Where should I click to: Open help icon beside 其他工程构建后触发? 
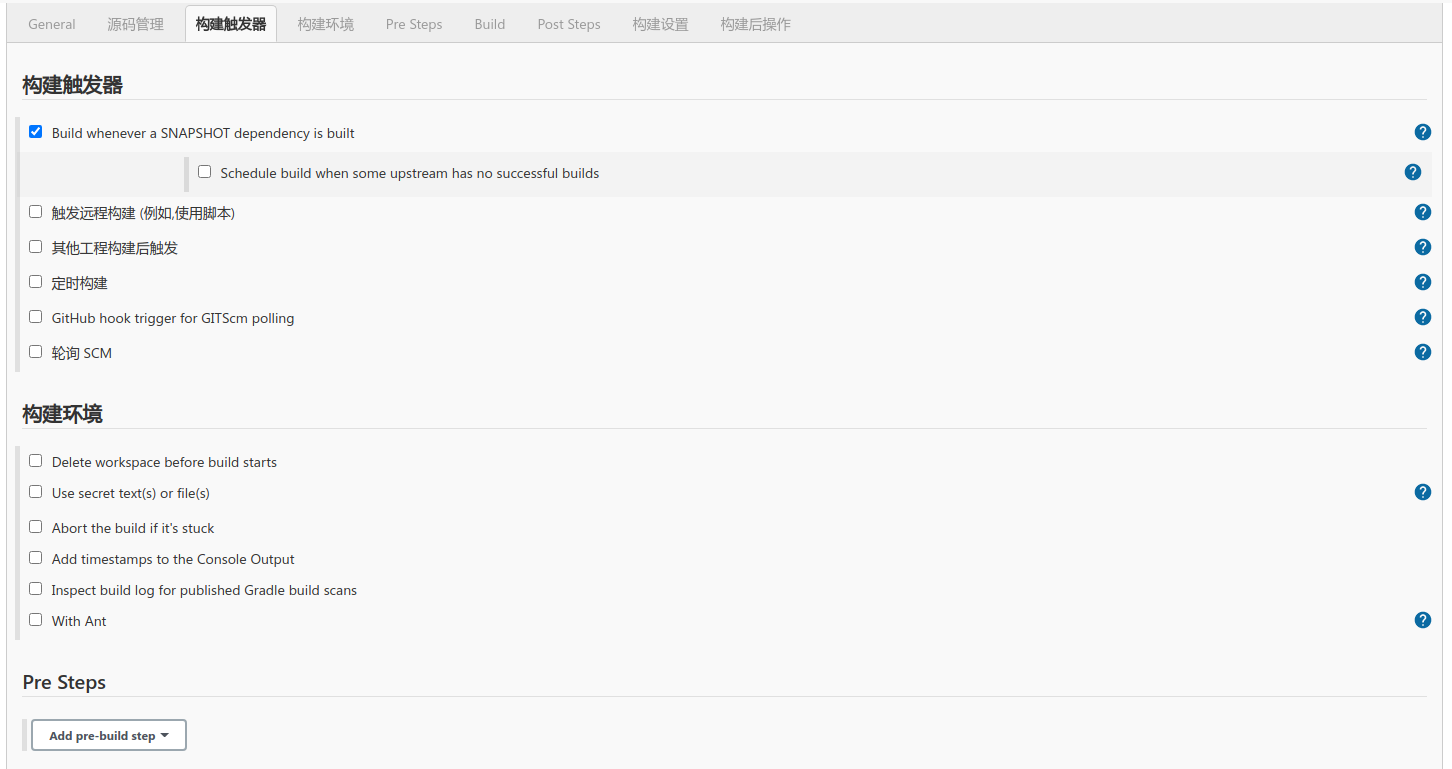point(1422,247)
